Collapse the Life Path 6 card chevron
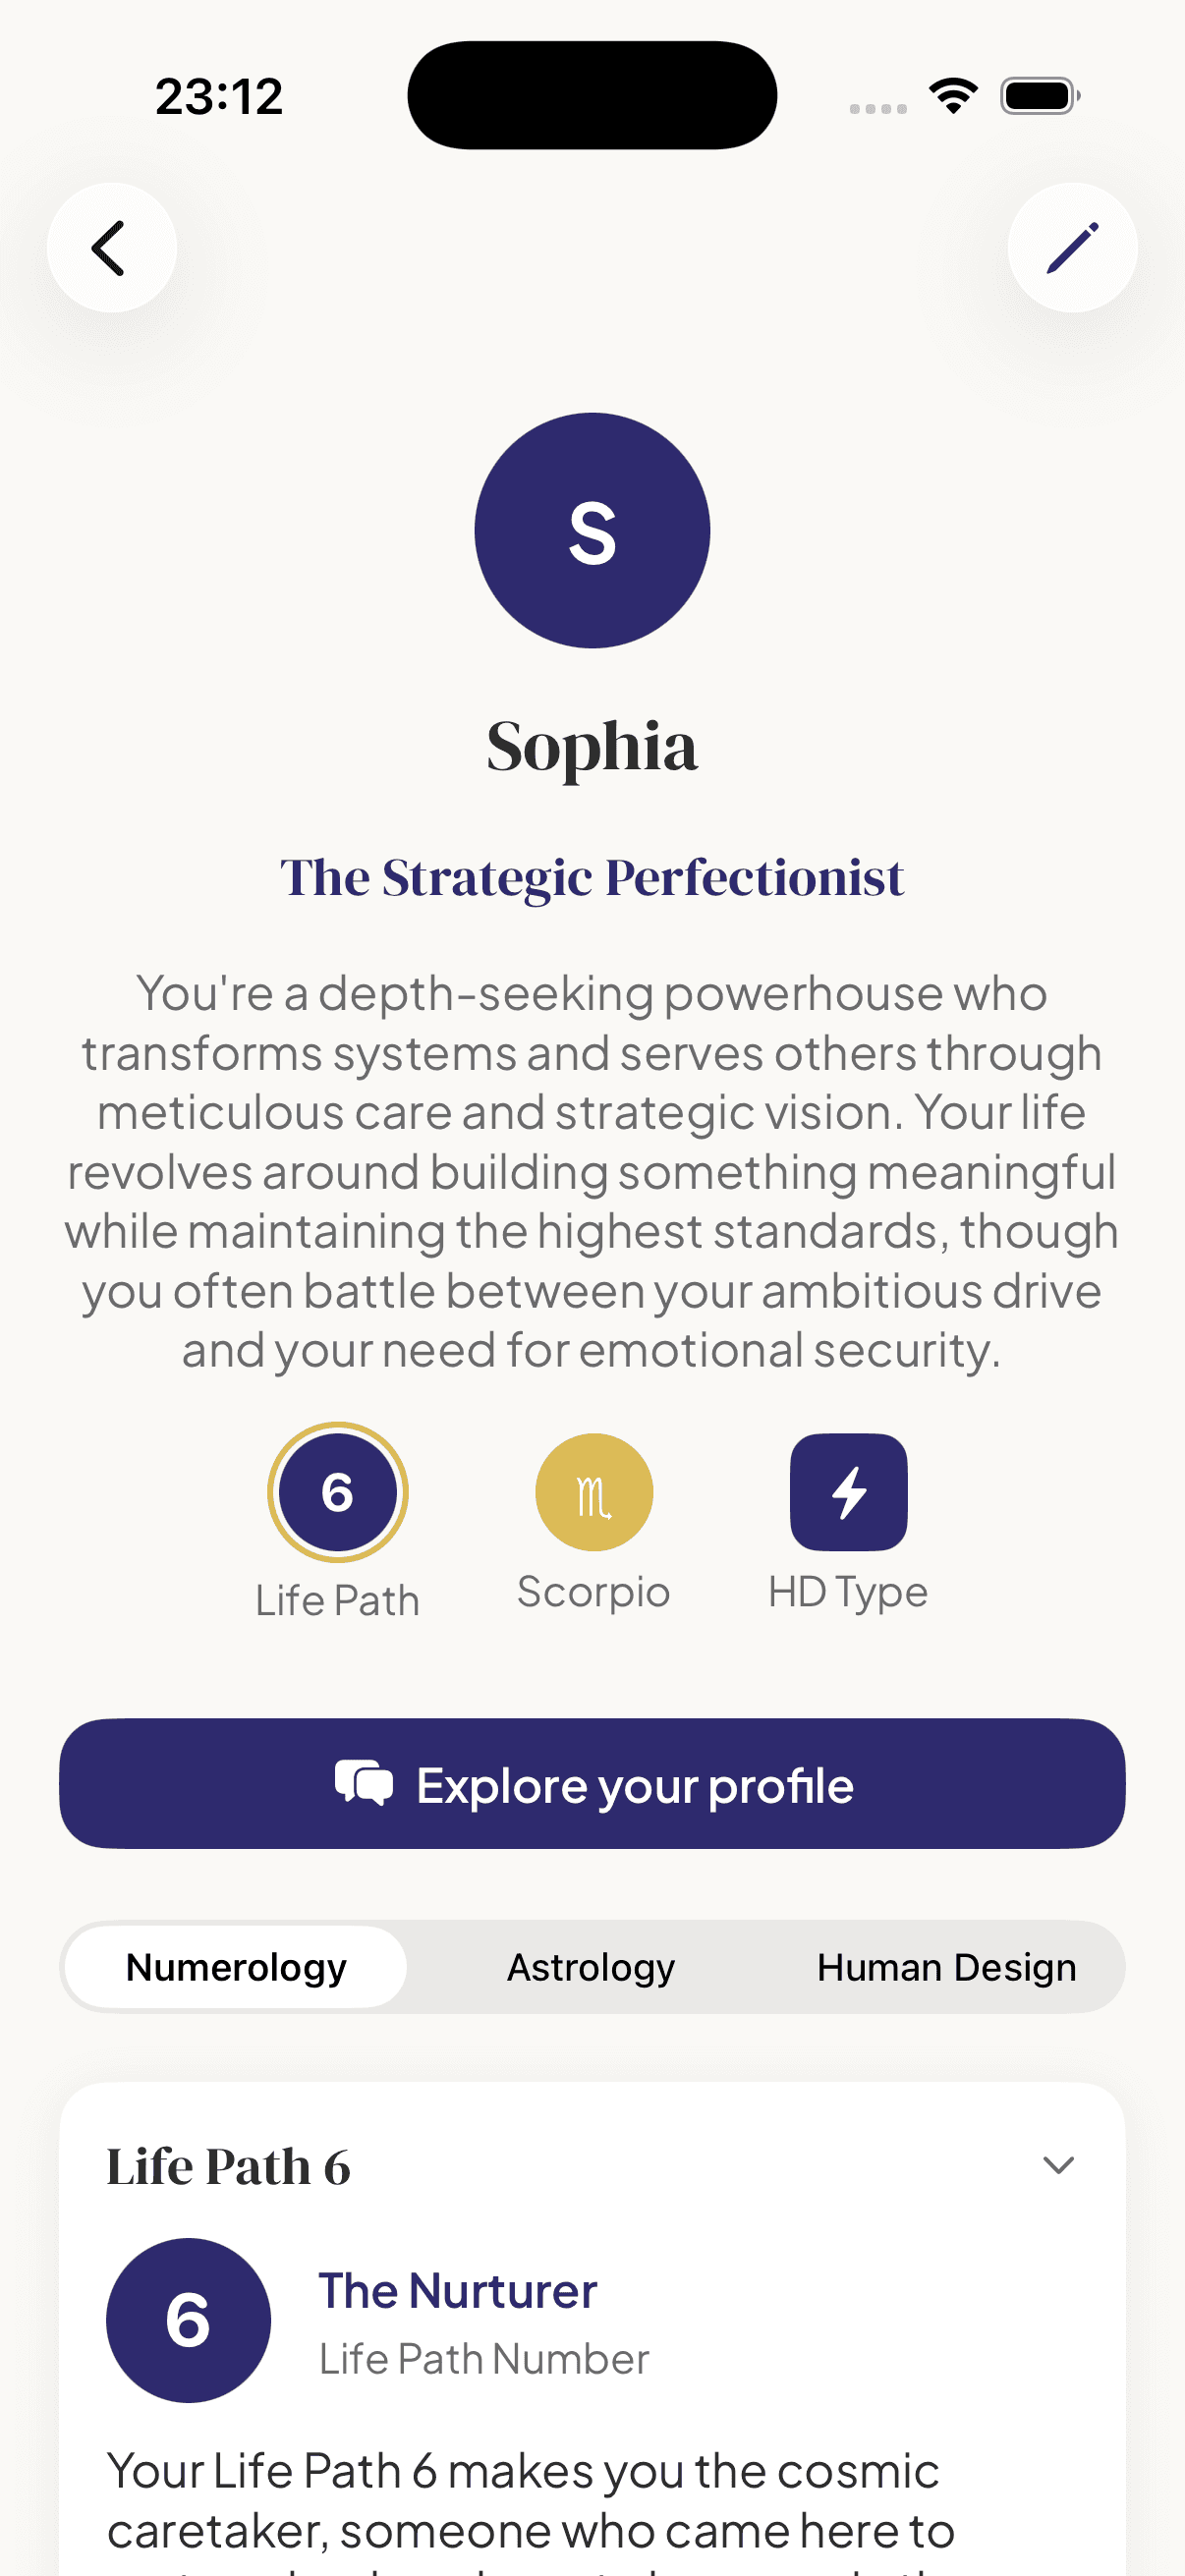 [1058, 2164]
